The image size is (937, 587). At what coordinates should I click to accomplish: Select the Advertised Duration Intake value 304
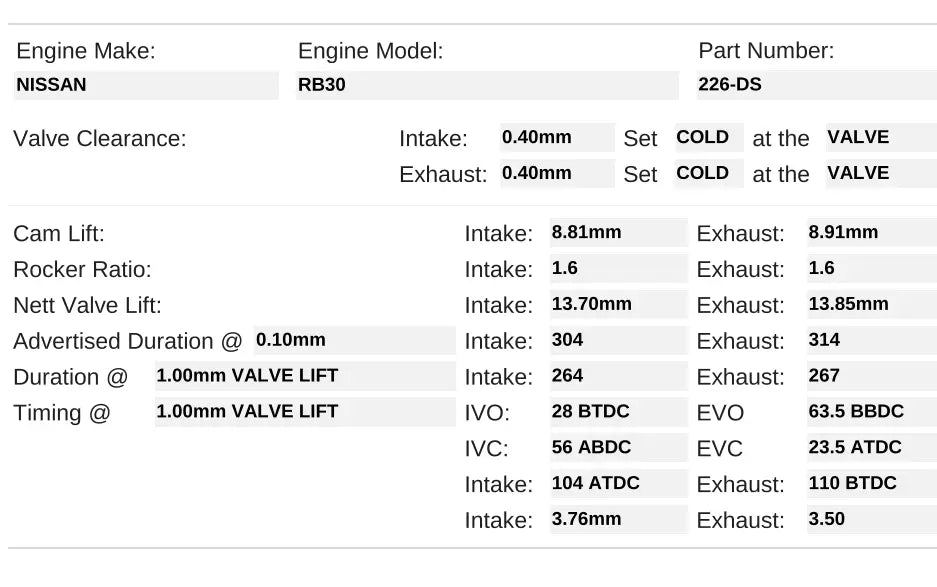618,340
